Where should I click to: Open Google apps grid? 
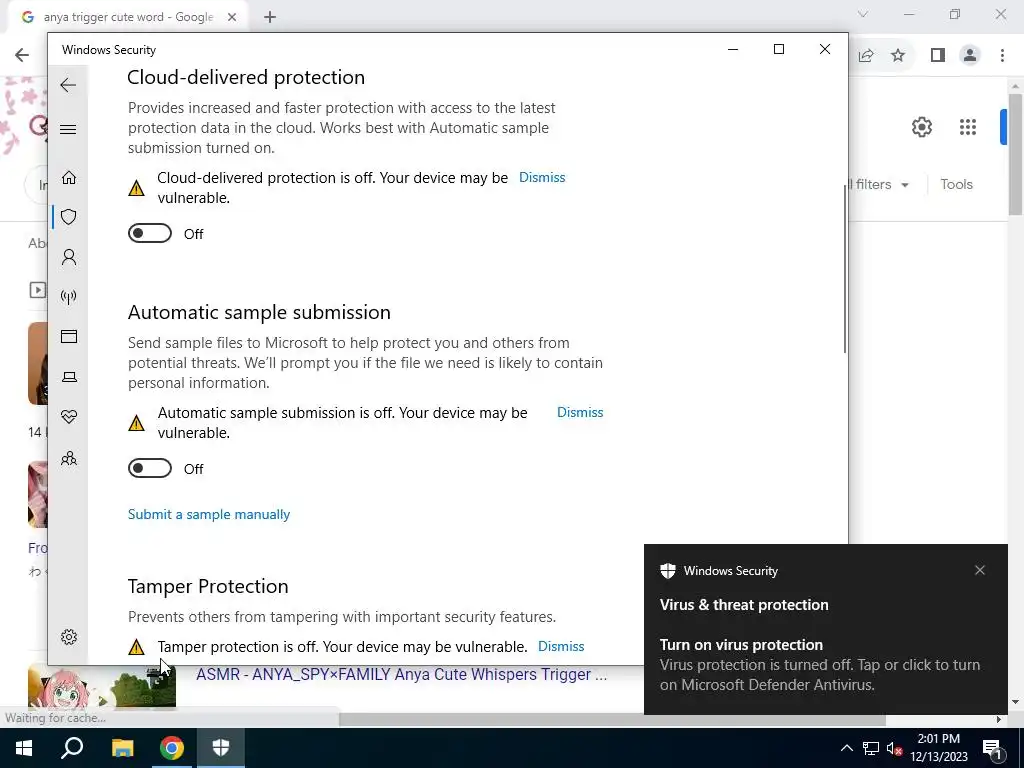[968, 127]
